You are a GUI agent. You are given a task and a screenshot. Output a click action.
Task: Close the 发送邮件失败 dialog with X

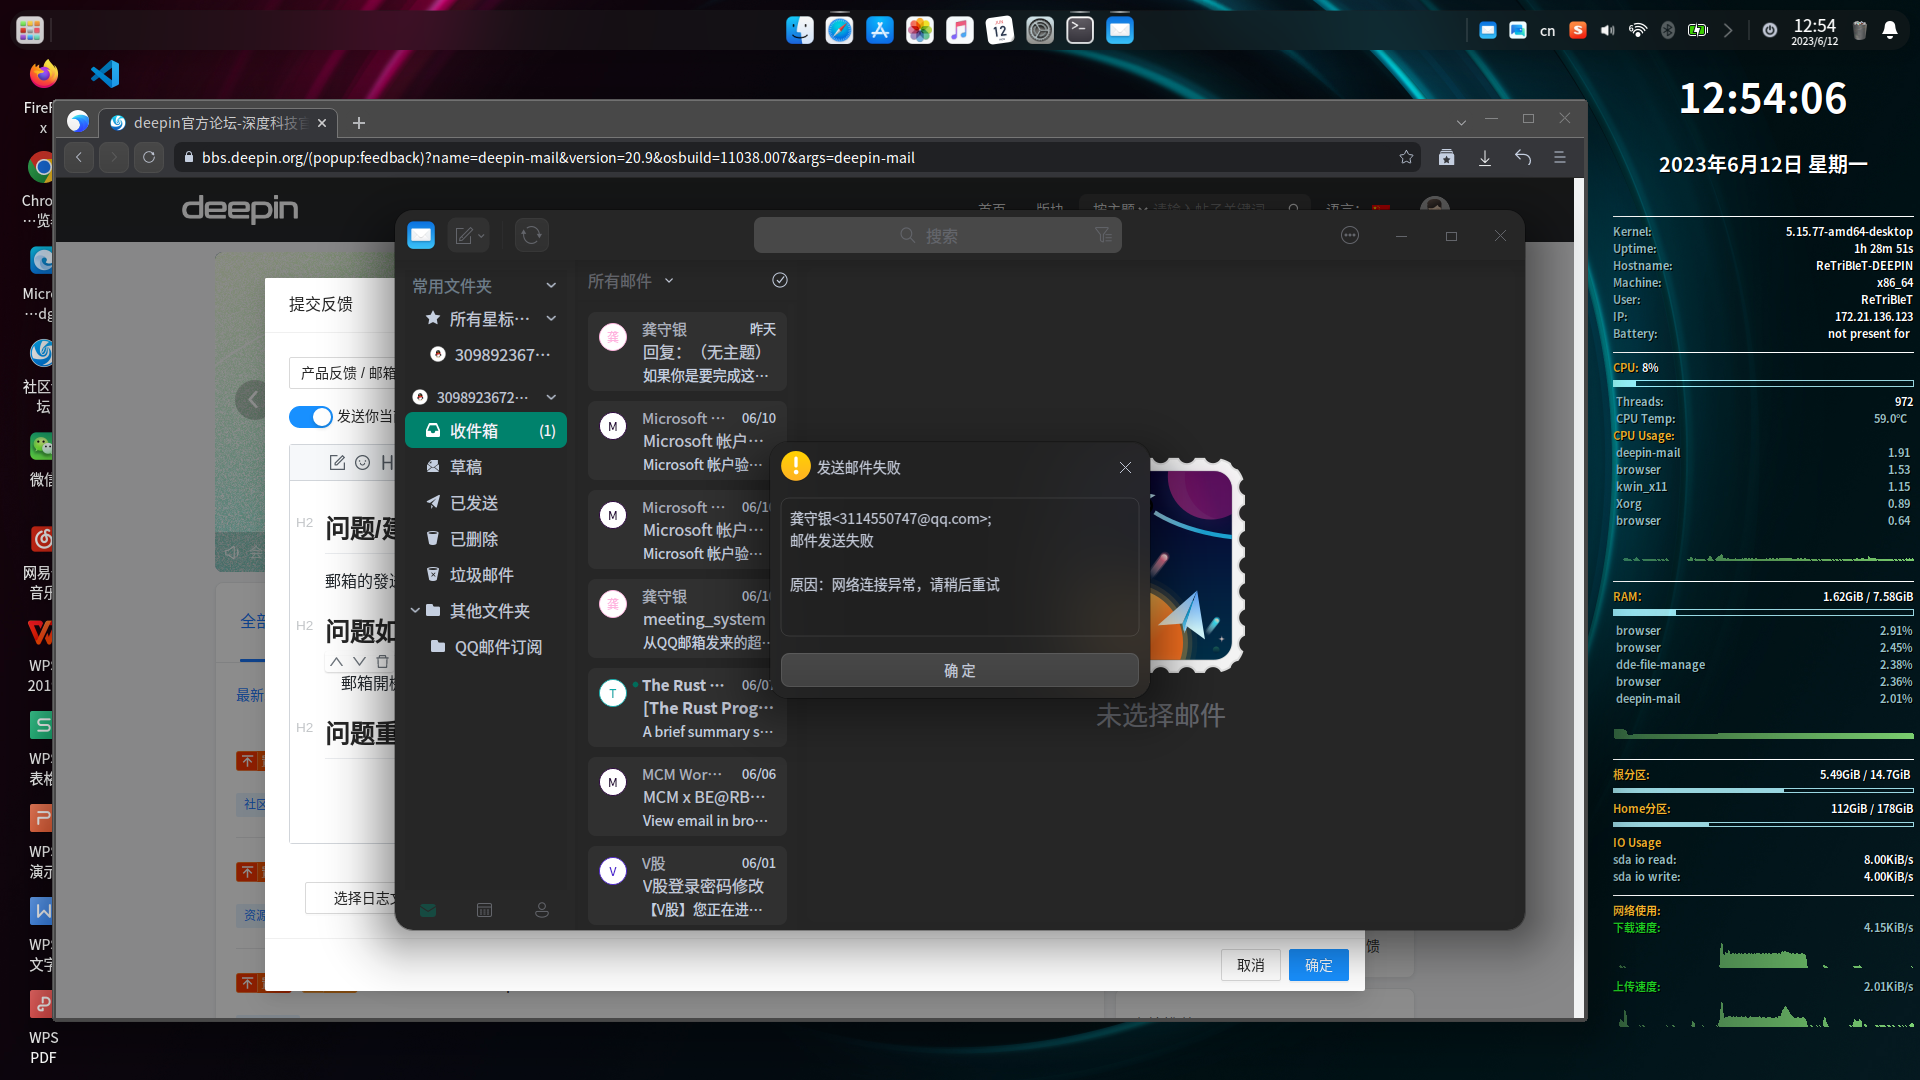tap(1125, 468)
